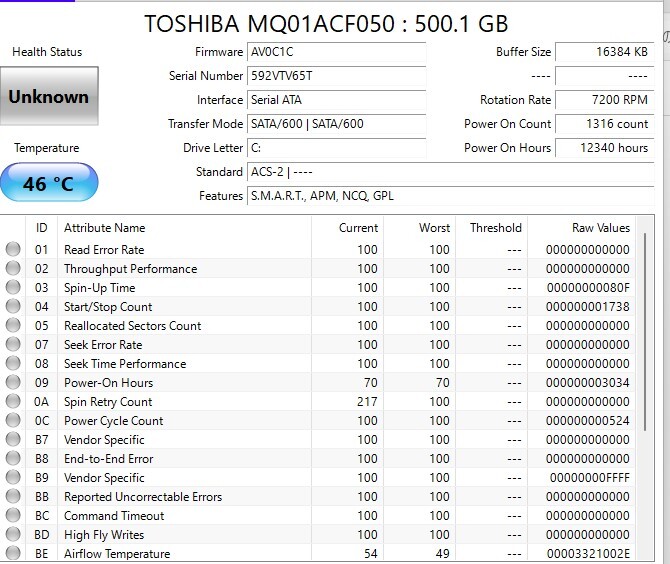This screenshot has width=670, height=564.
Task: Click raw value 00000001738
Action: click(x=588, y=307)
